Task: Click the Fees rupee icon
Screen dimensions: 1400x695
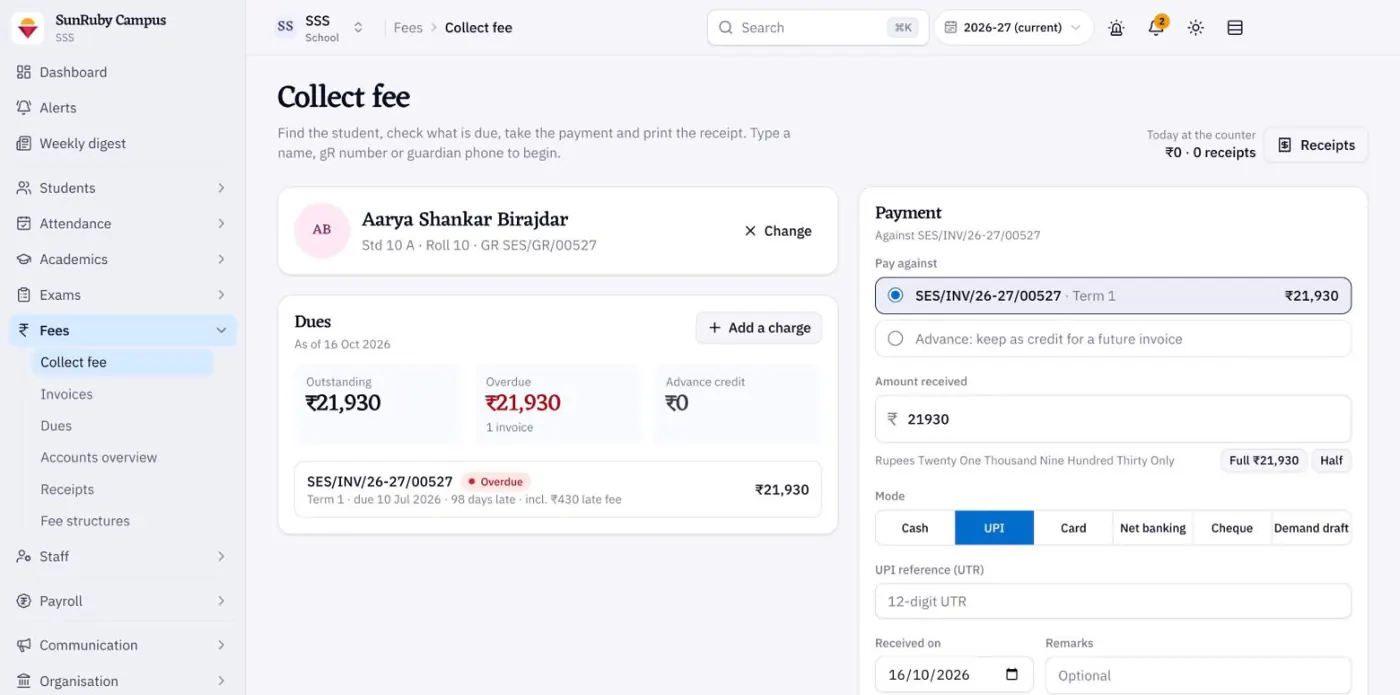Action: (x=24, y=330)
